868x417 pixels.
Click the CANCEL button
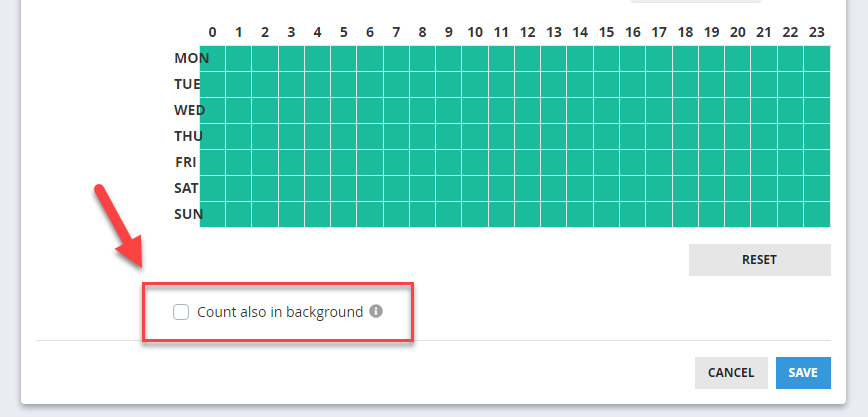click(x=731, y=373)
